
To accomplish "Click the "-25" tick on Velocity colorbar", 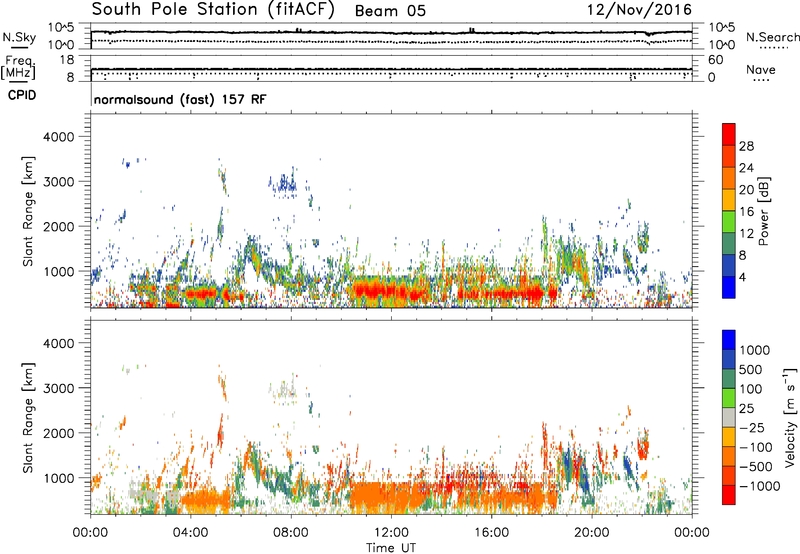I will [x=755, y=428].
